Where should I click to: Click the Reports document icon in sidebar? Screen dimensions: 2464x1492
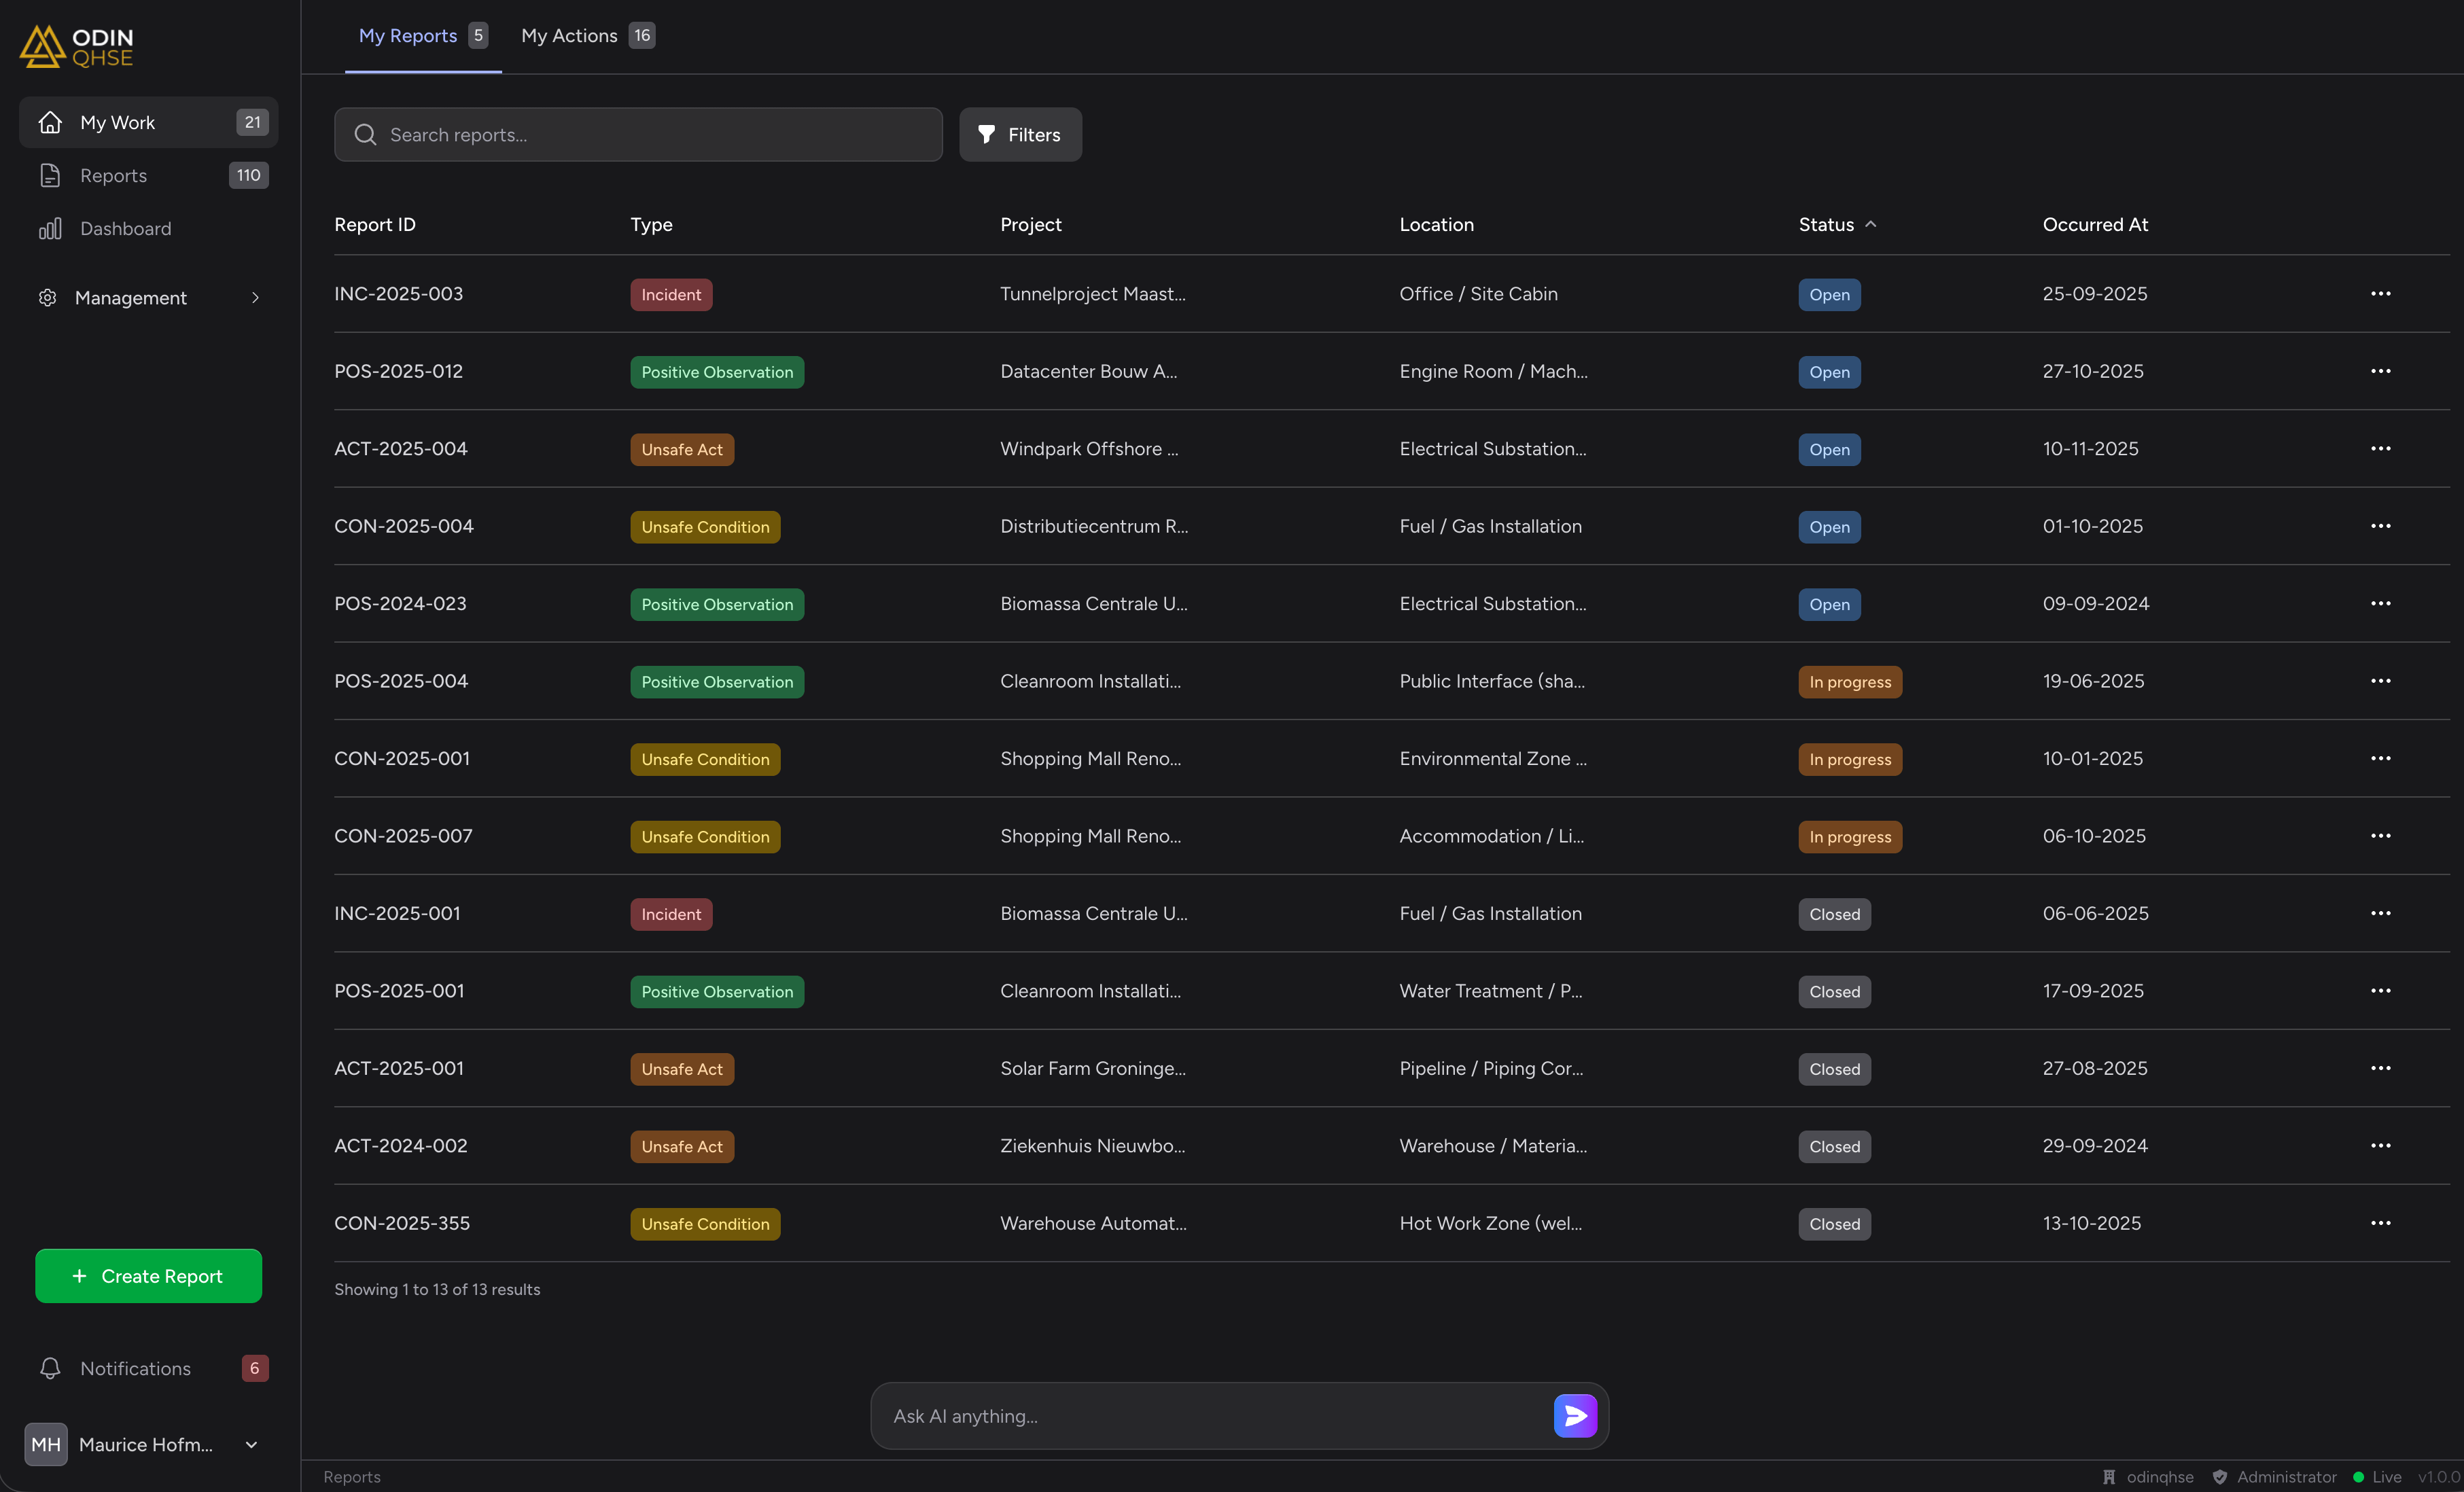click(x=50, y=175)
